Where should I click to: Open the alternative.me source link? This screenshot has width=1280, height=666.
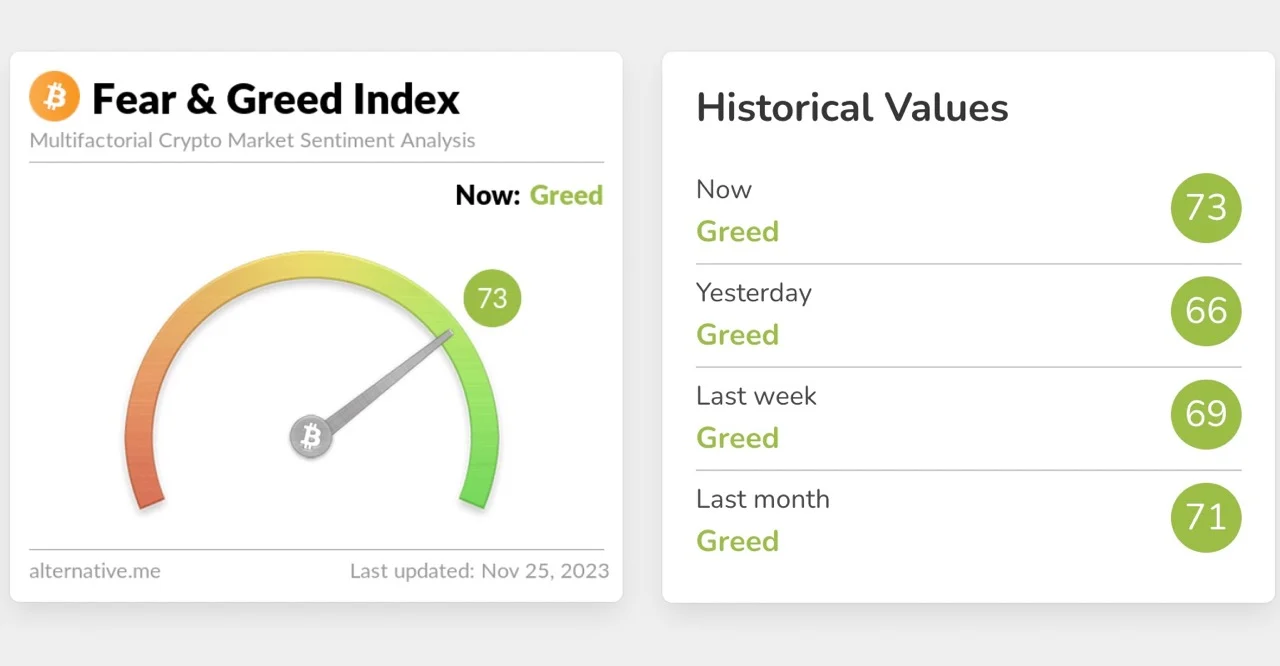95,571
